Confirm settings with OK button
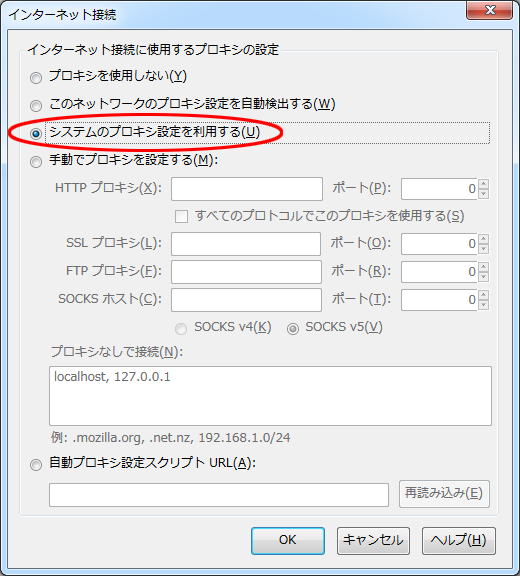 288,541
